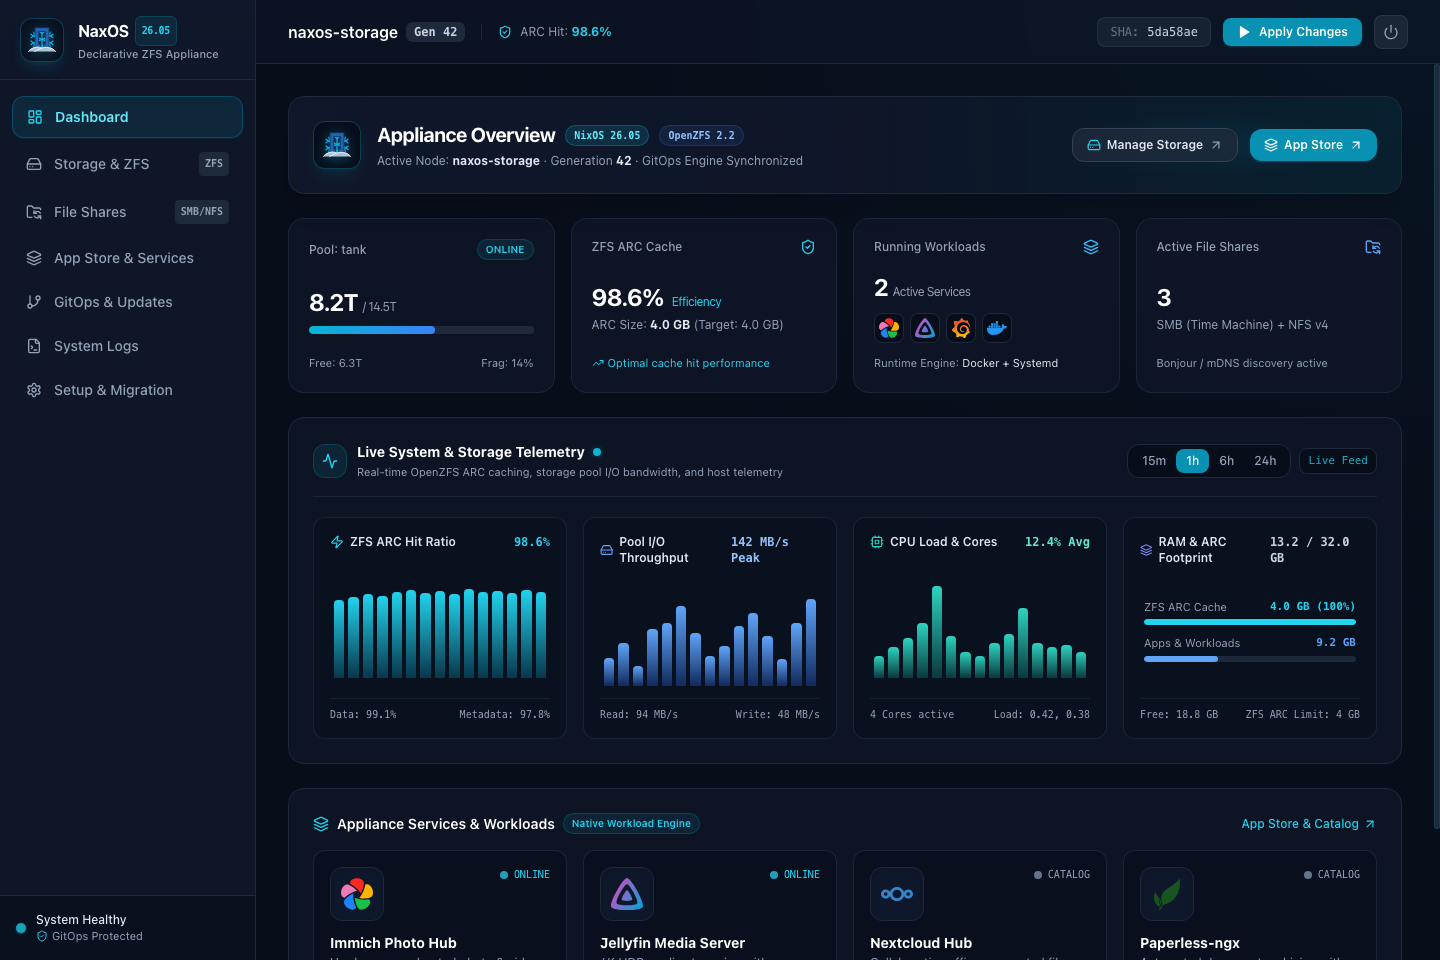Click the NaxOS logo icon in sidebar
This screenshot has height=960, width=1440.
[42, 40]
